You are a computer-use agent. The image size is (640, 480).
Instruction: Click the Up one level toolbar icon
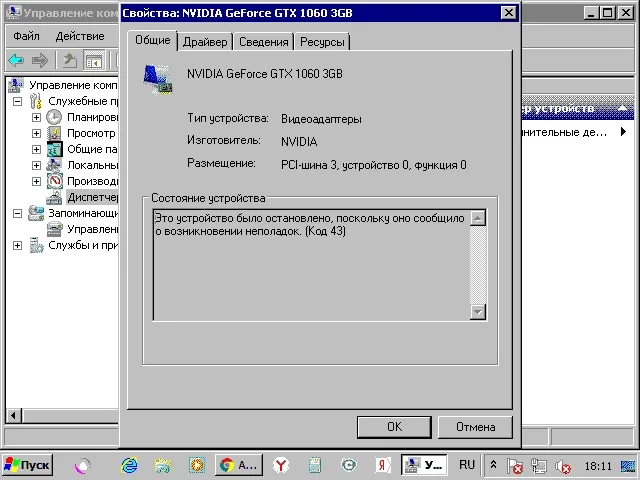[70, 60]
